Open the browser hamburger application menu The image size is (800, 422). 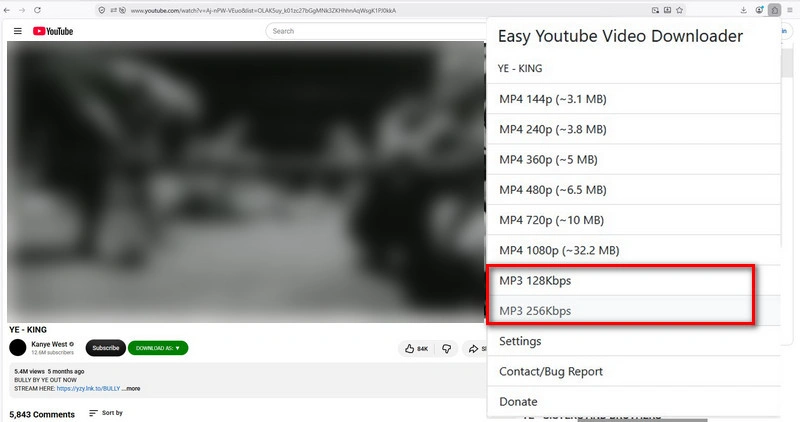pyautogui.click(x=790, y=10)
